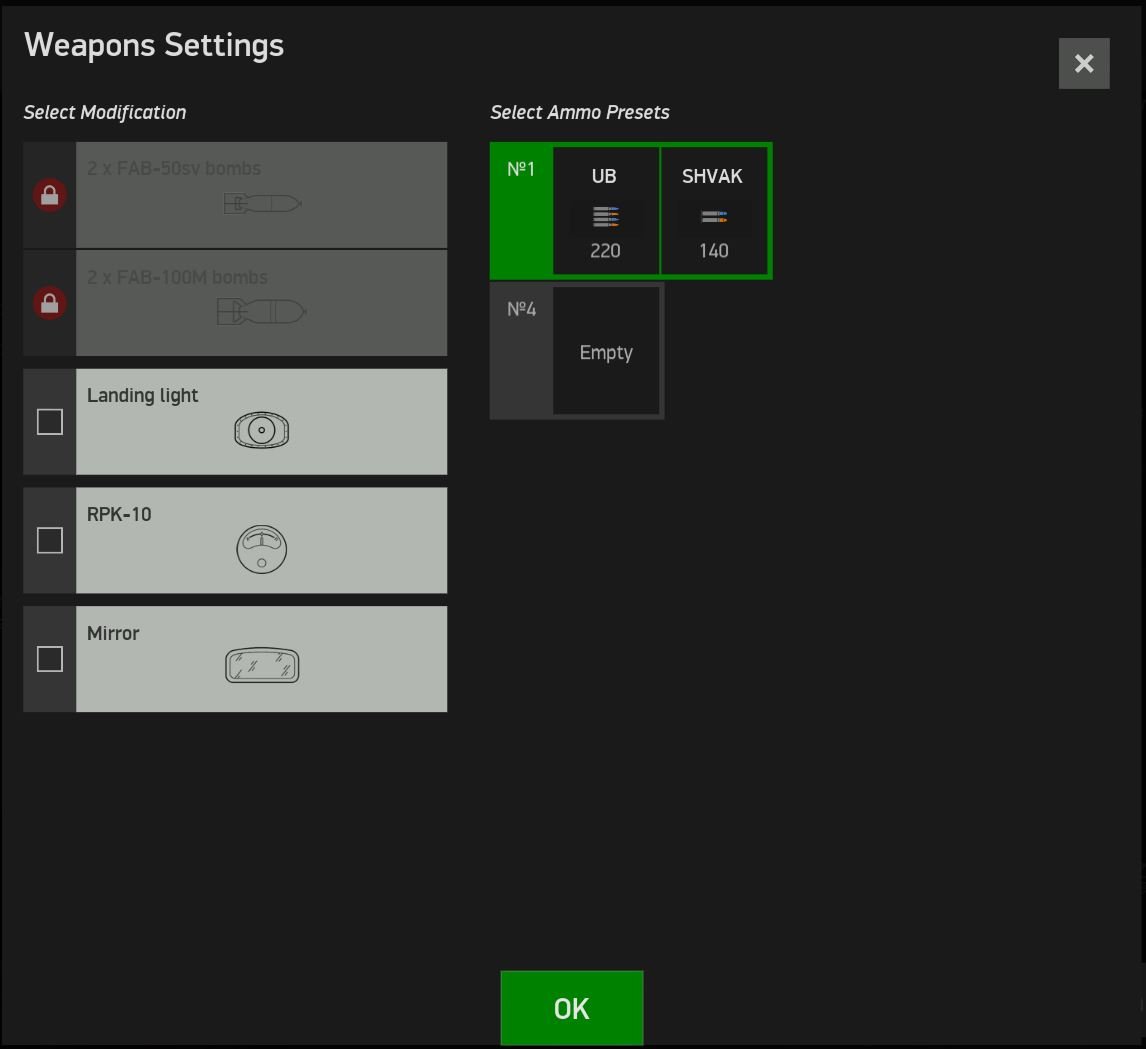Tick the RPK-10 checkbox

pos(50,541)
